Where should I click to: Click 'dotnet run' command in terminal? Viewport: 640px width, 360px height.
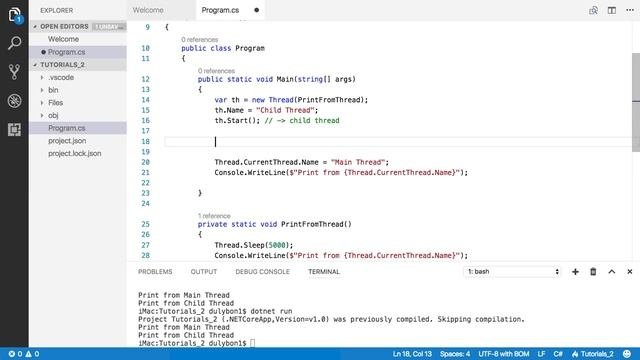[x=271, y=311]
